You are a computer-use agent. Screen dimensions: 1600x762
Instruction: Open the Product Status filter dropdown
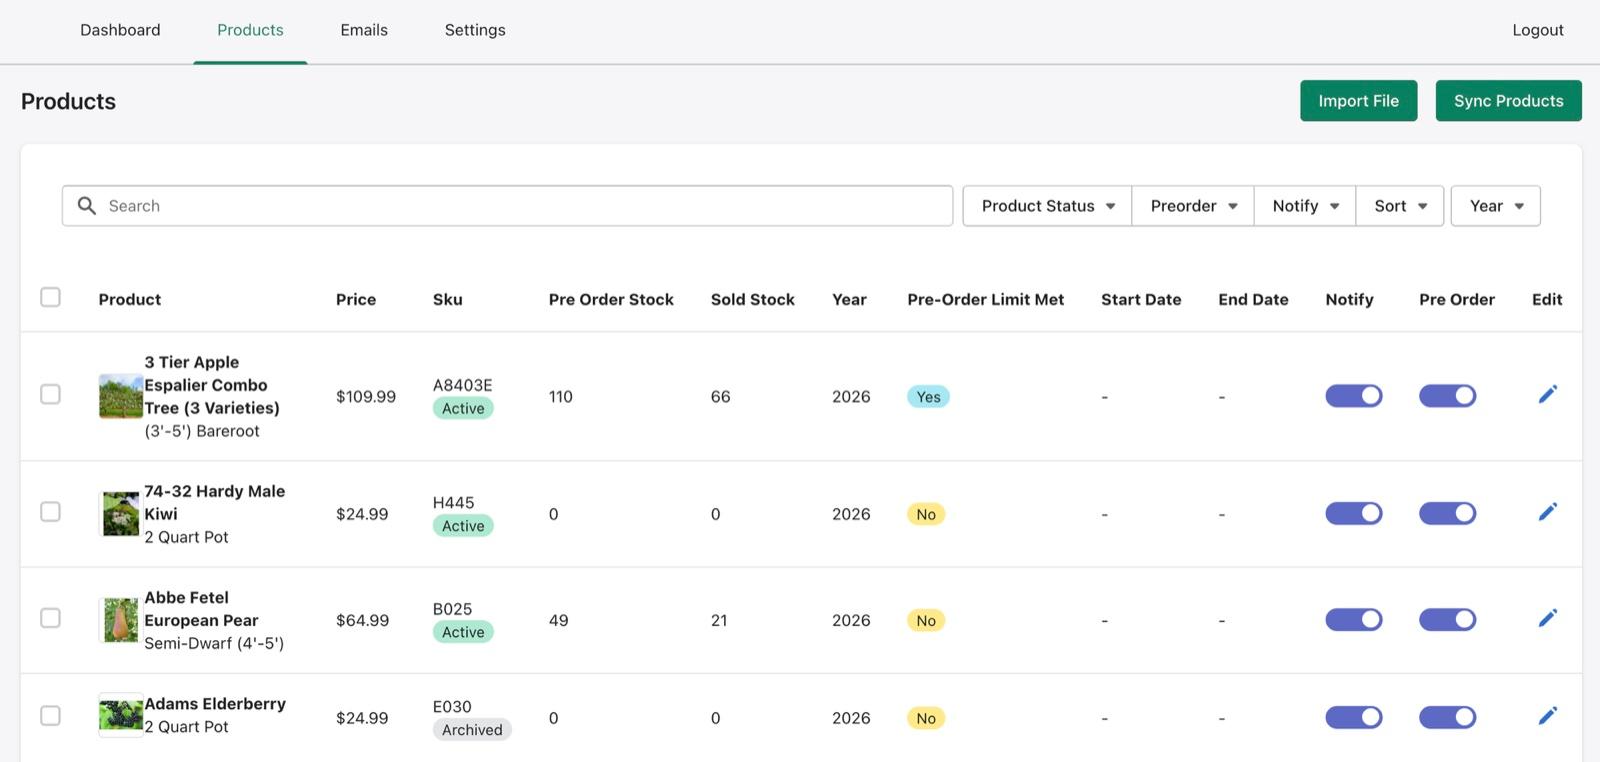click(1047, 206)
